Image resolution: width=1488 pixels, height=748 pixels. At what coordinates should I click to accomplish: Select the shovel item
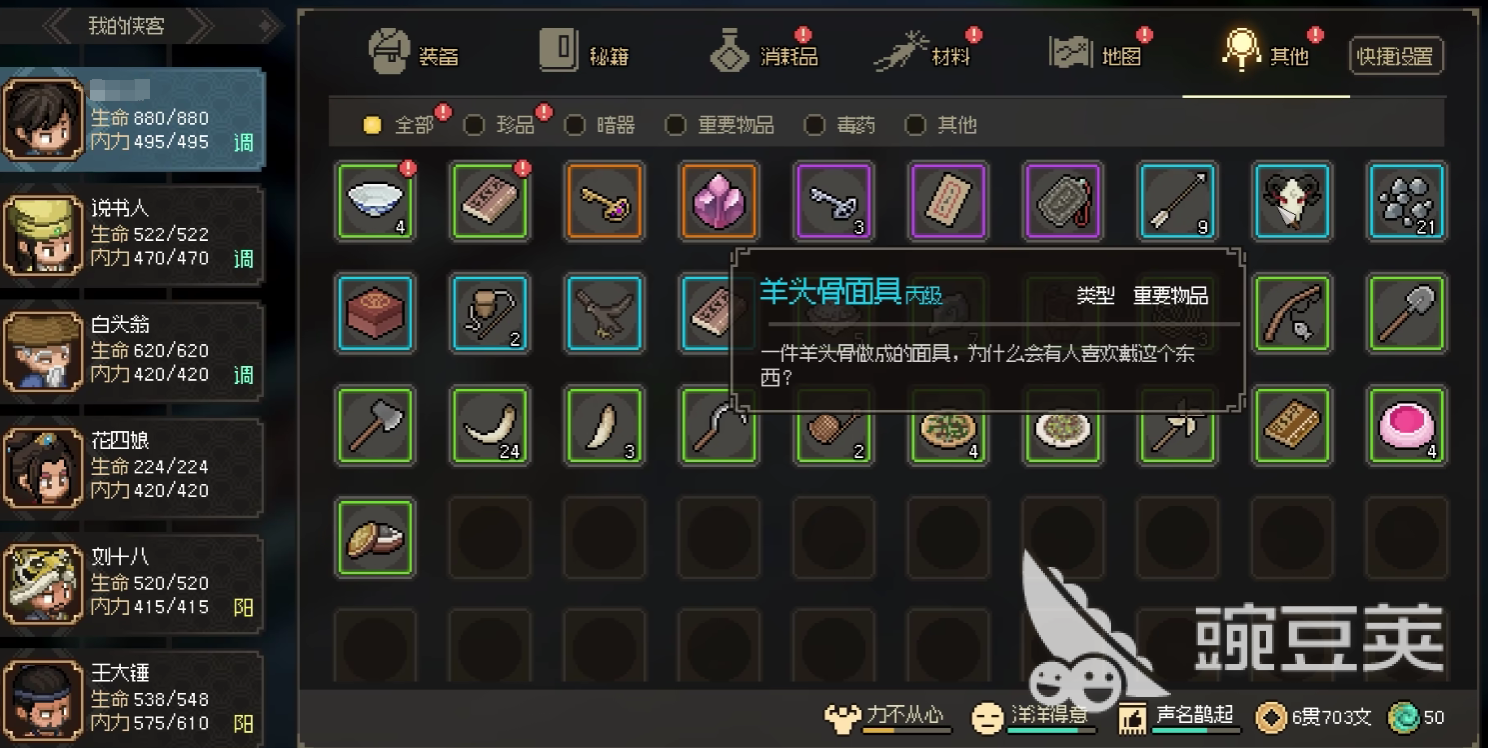(1407, 314)
